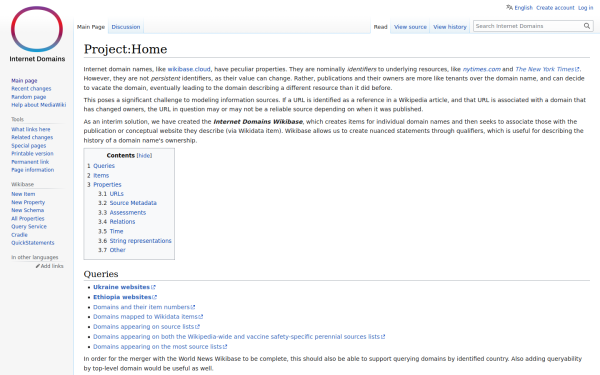Hide the Contents table via [hide]
Viewport: 600px width, 375px height.
(144, 155)
